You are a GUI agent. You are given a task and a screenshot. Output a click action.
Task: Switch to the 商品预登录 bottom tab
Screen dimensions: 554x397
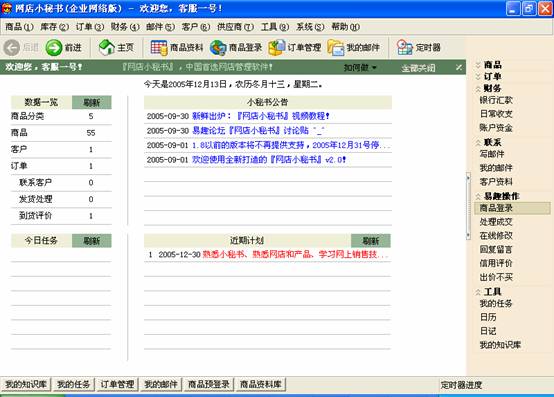click(209, 384)
